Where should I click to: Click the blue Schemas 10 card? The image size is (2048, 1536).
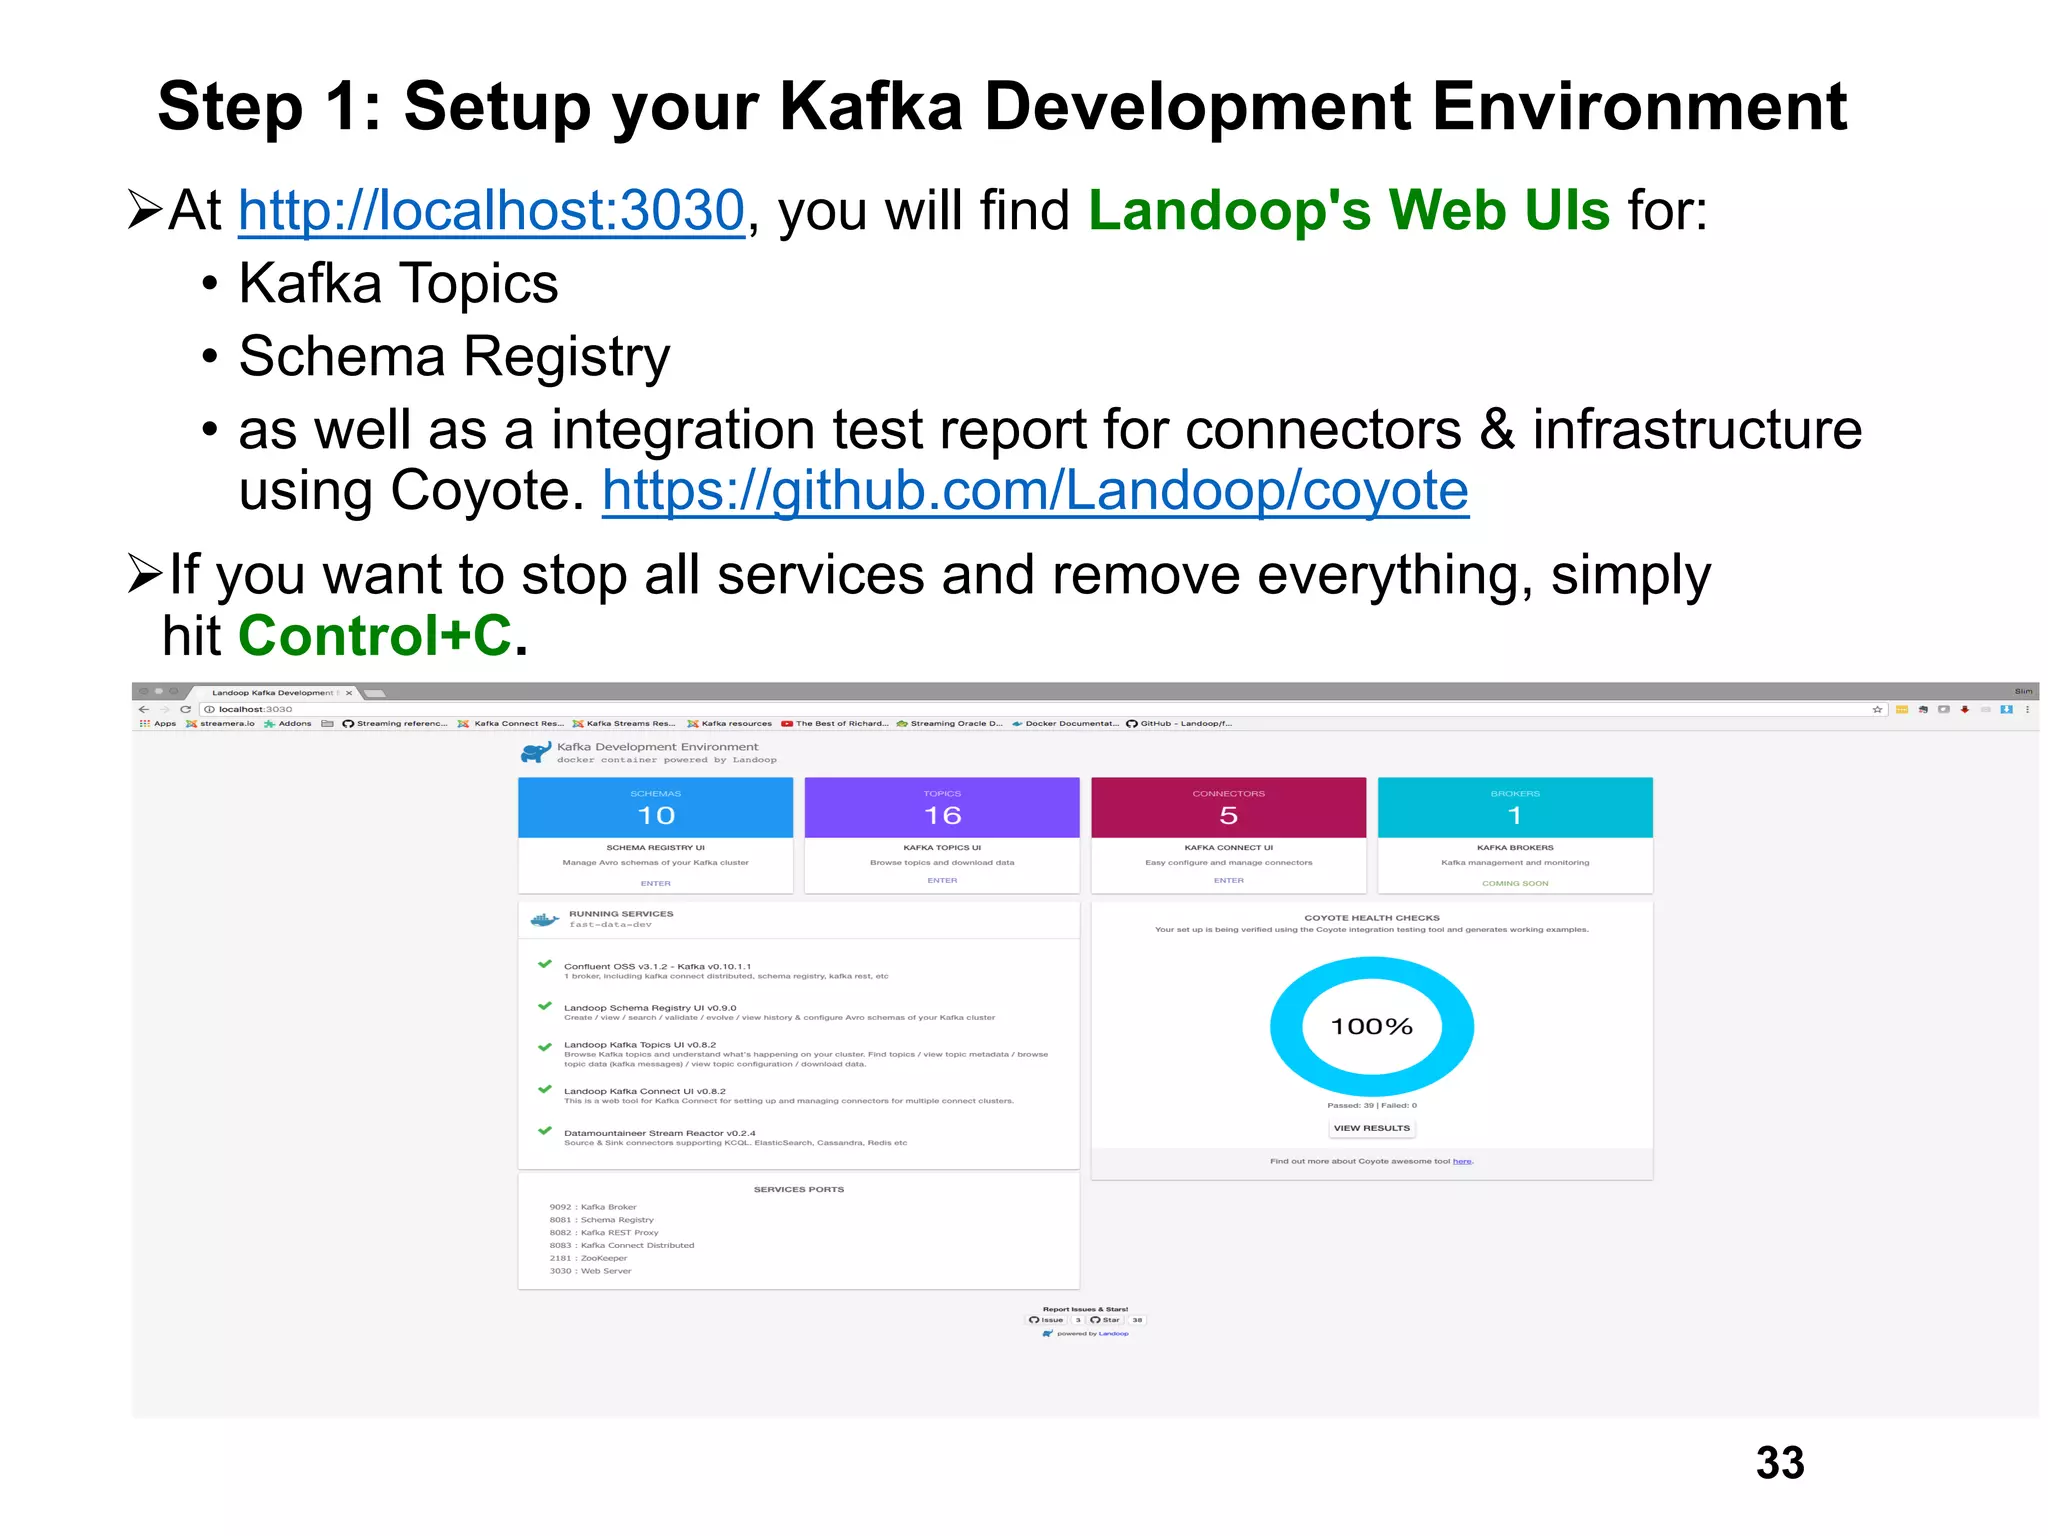click(655, 807)
